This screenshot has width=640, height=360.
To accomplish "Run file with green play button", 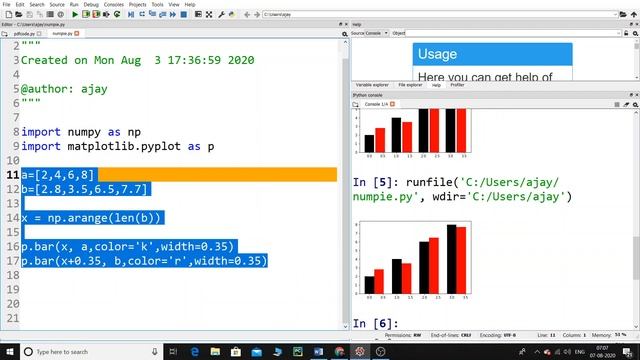I will [75, 15].
